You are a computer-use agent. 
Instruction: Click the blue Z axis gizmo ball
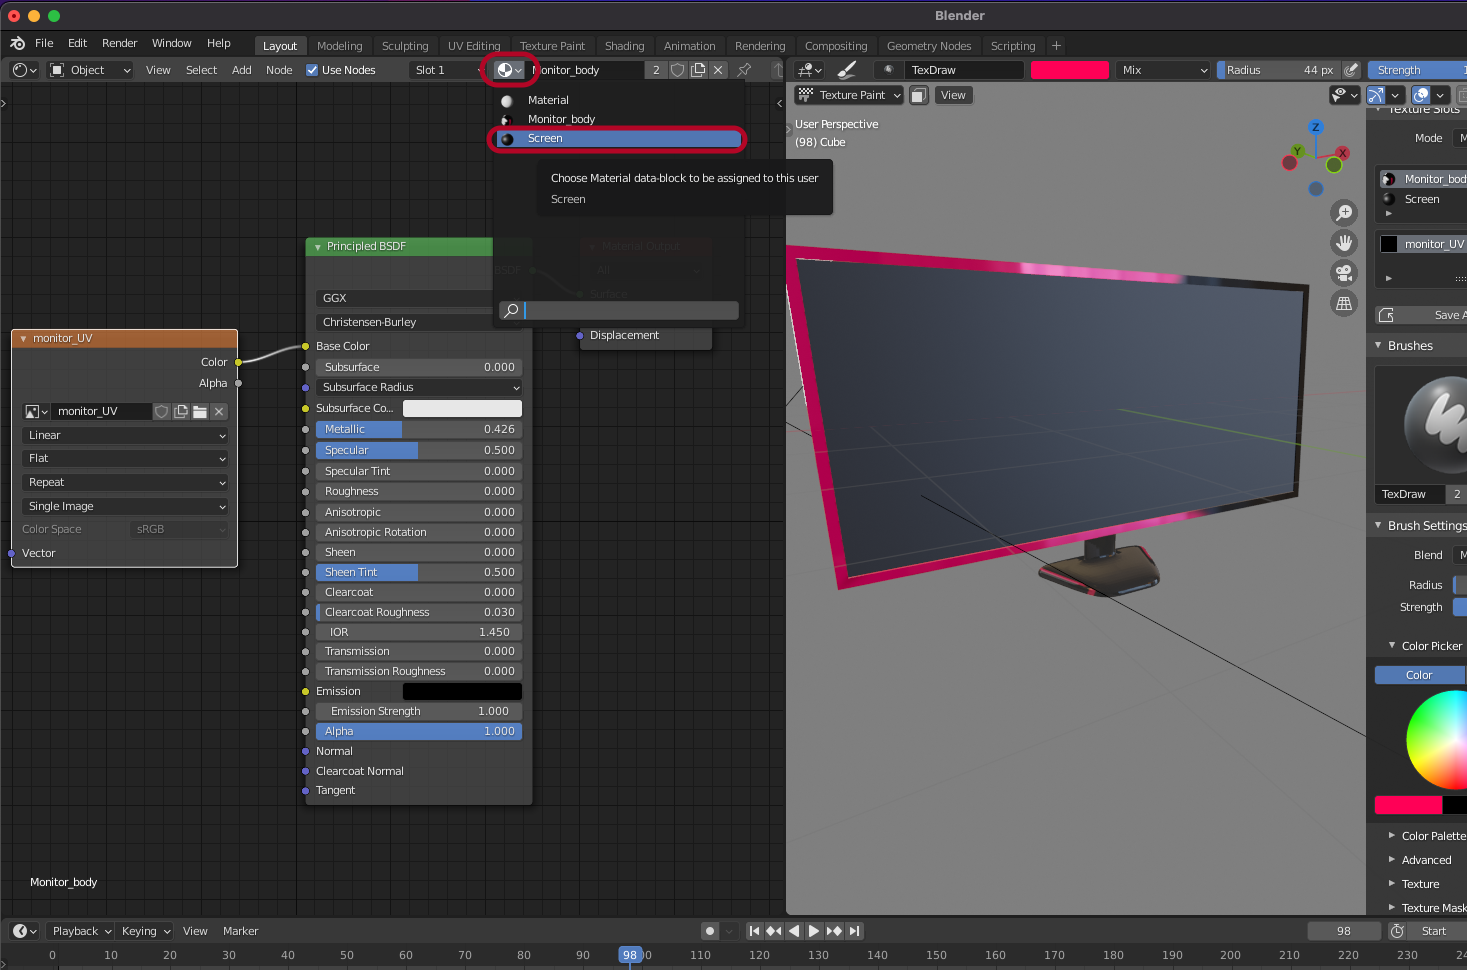(1316, 127)
